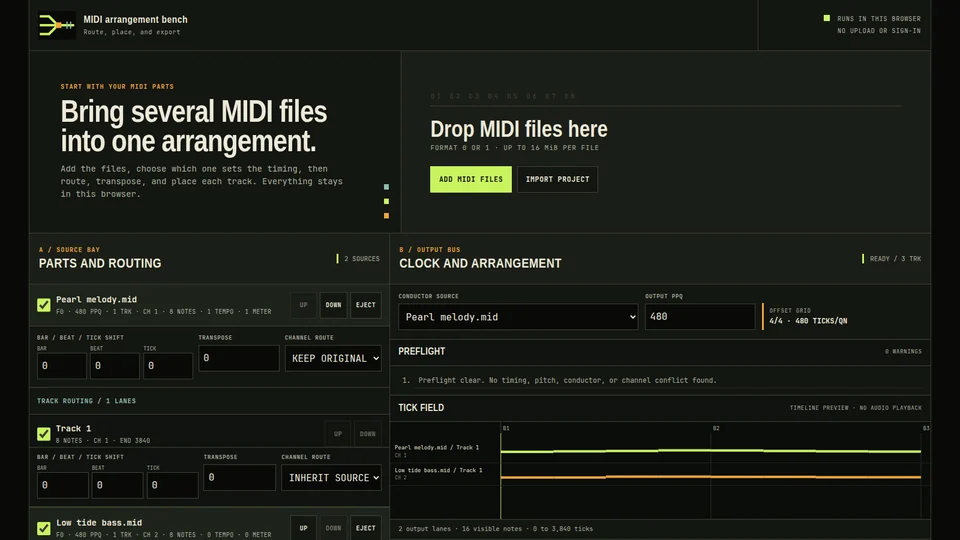Click the '0 WARNINGS' indicator

tap(903, 351)
